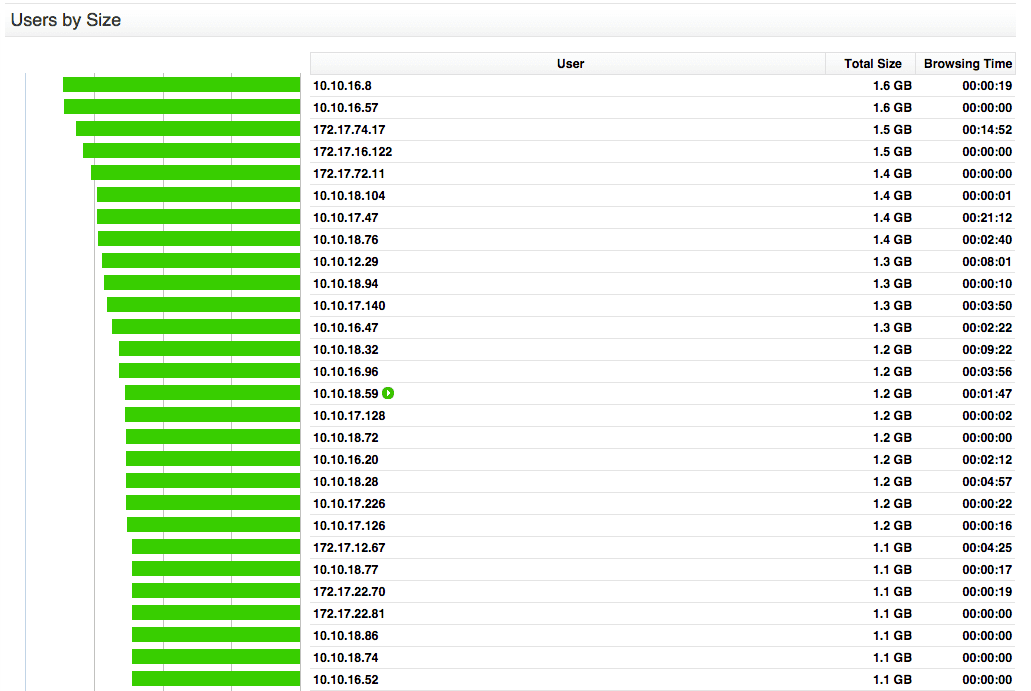Click the 1.1 GB size of 172.17.12.67
Image resolution: width=1031 pixels, height=691 pixels.
[x=892, y=548]
